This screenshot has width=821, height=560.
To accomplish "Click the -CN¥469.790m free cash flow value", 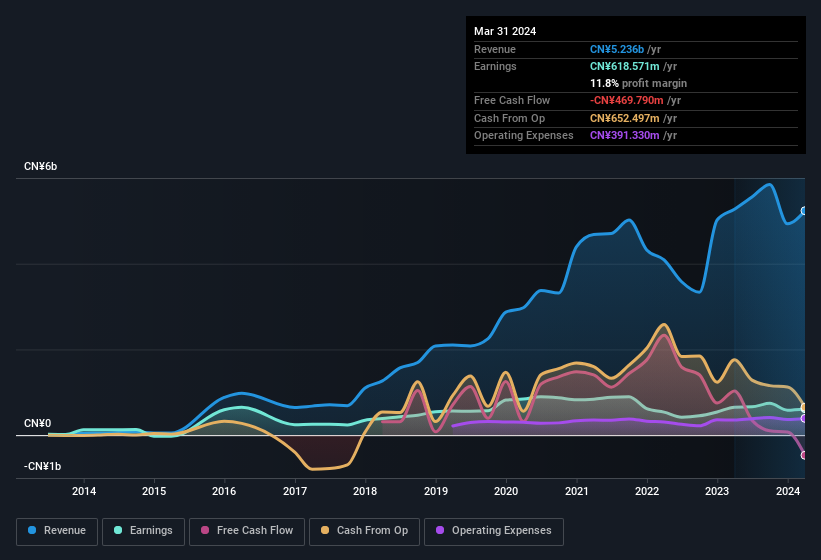I will point(627,100).
